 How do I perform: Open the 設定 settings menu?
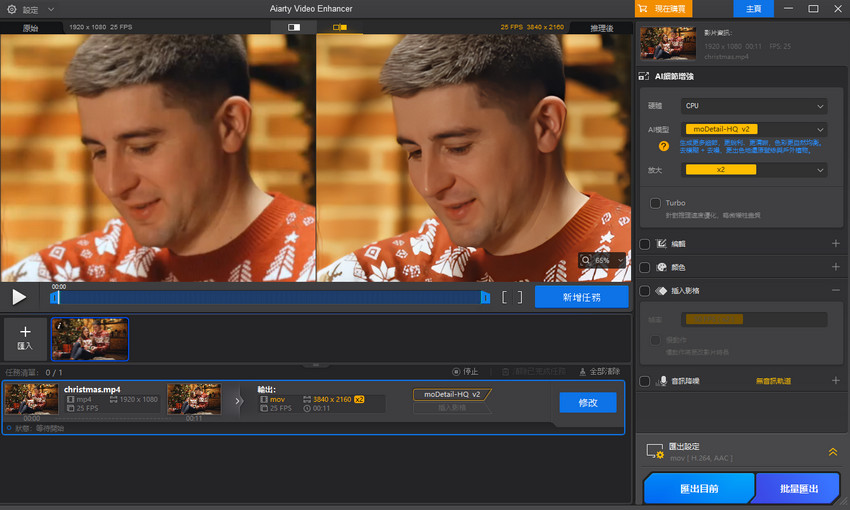30,9
